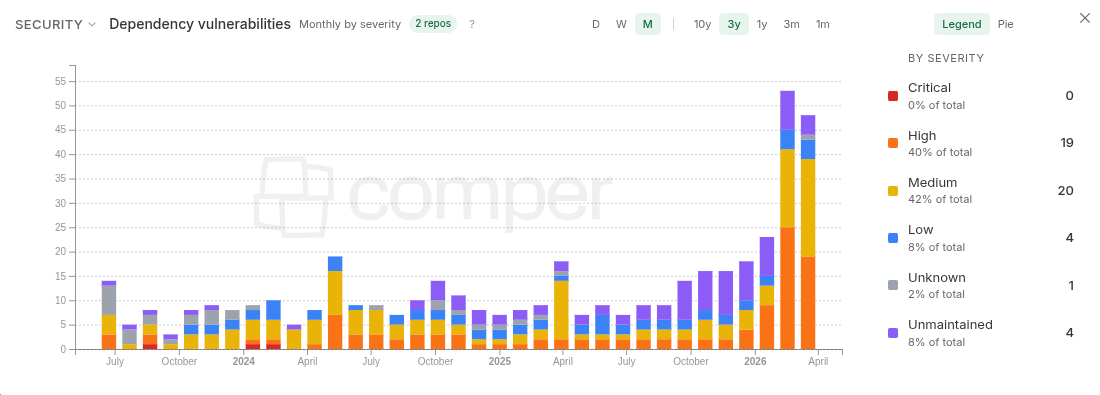The width and height of the screenshot is (1100, 395).
Task: Close the chart panel with X icon
Action: [1085, 18]
